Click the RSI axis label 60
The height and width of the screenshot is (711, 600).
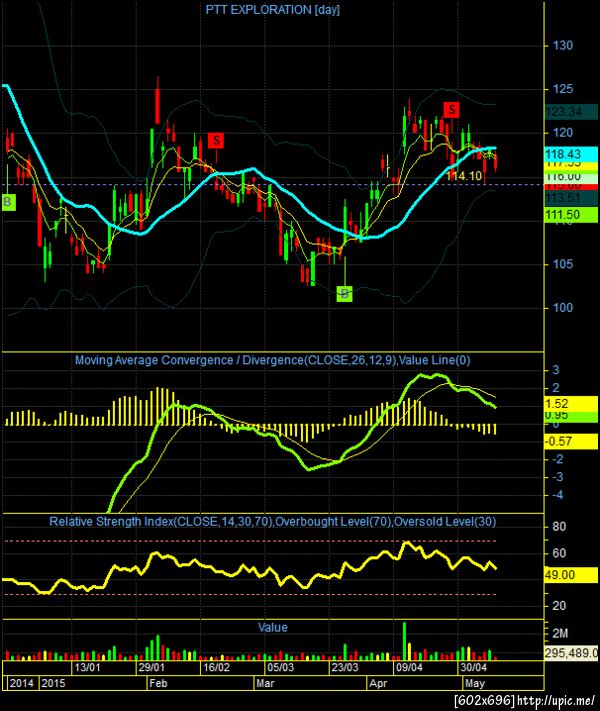[559, 553]
